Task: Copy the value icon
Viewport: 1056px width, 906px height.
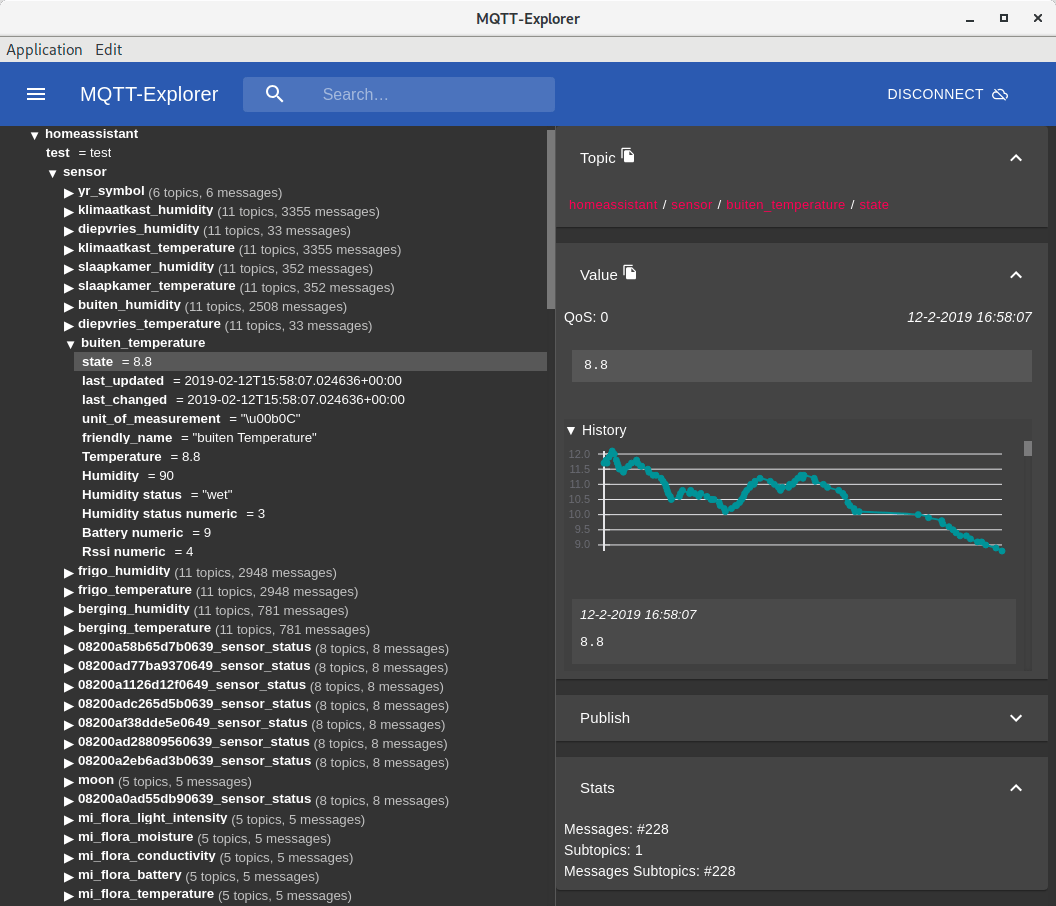Action: [x=630, y=272]
